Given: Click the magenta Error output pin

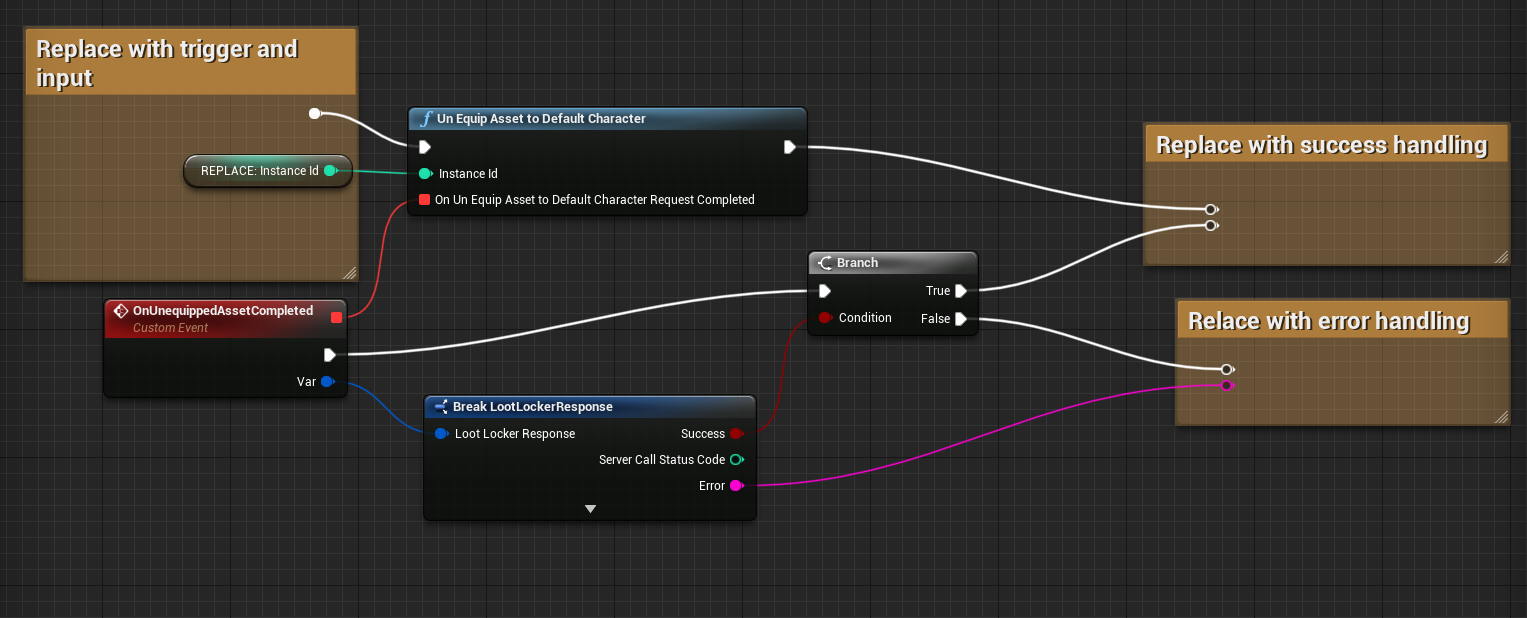Looking at the screenshot, I should point(736,486).
